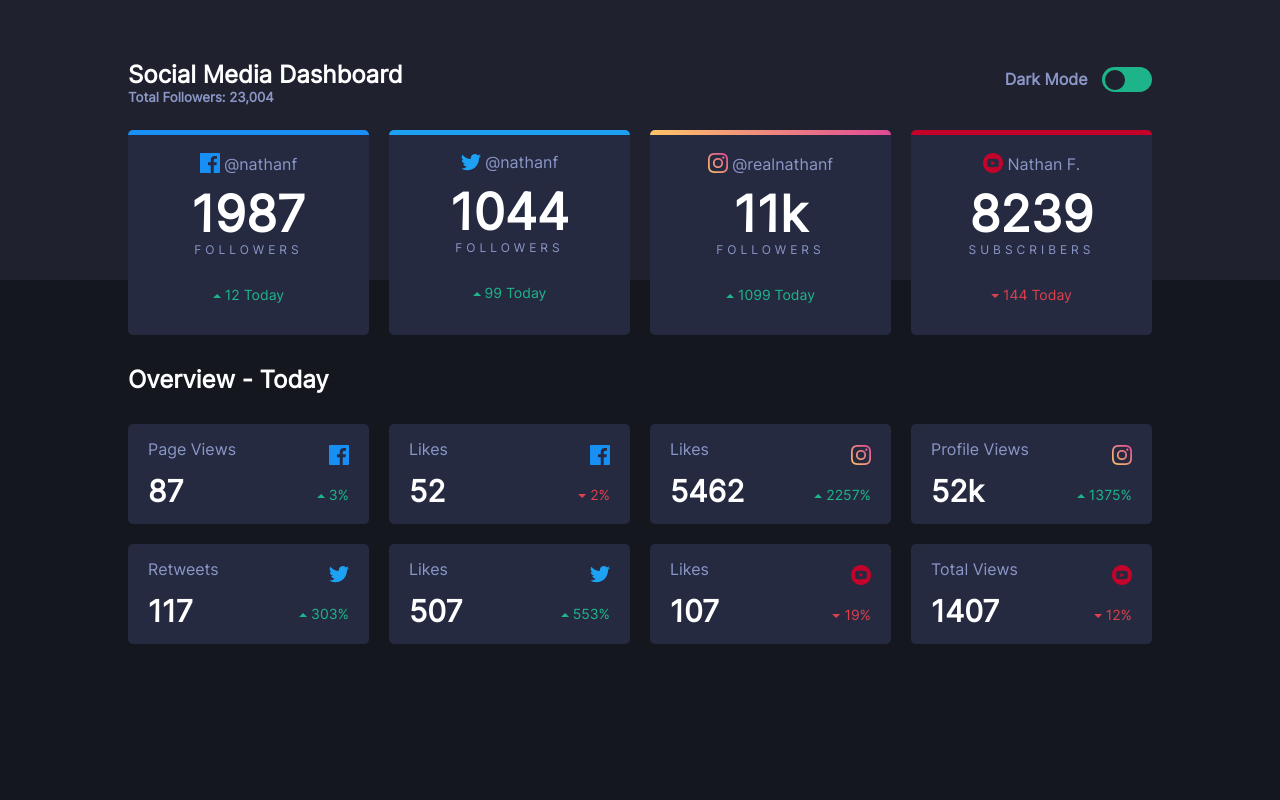Click the Likes value 107
Image resolution: width=1280 pixels, height=800 pixels.
click(x=695, y=611)
